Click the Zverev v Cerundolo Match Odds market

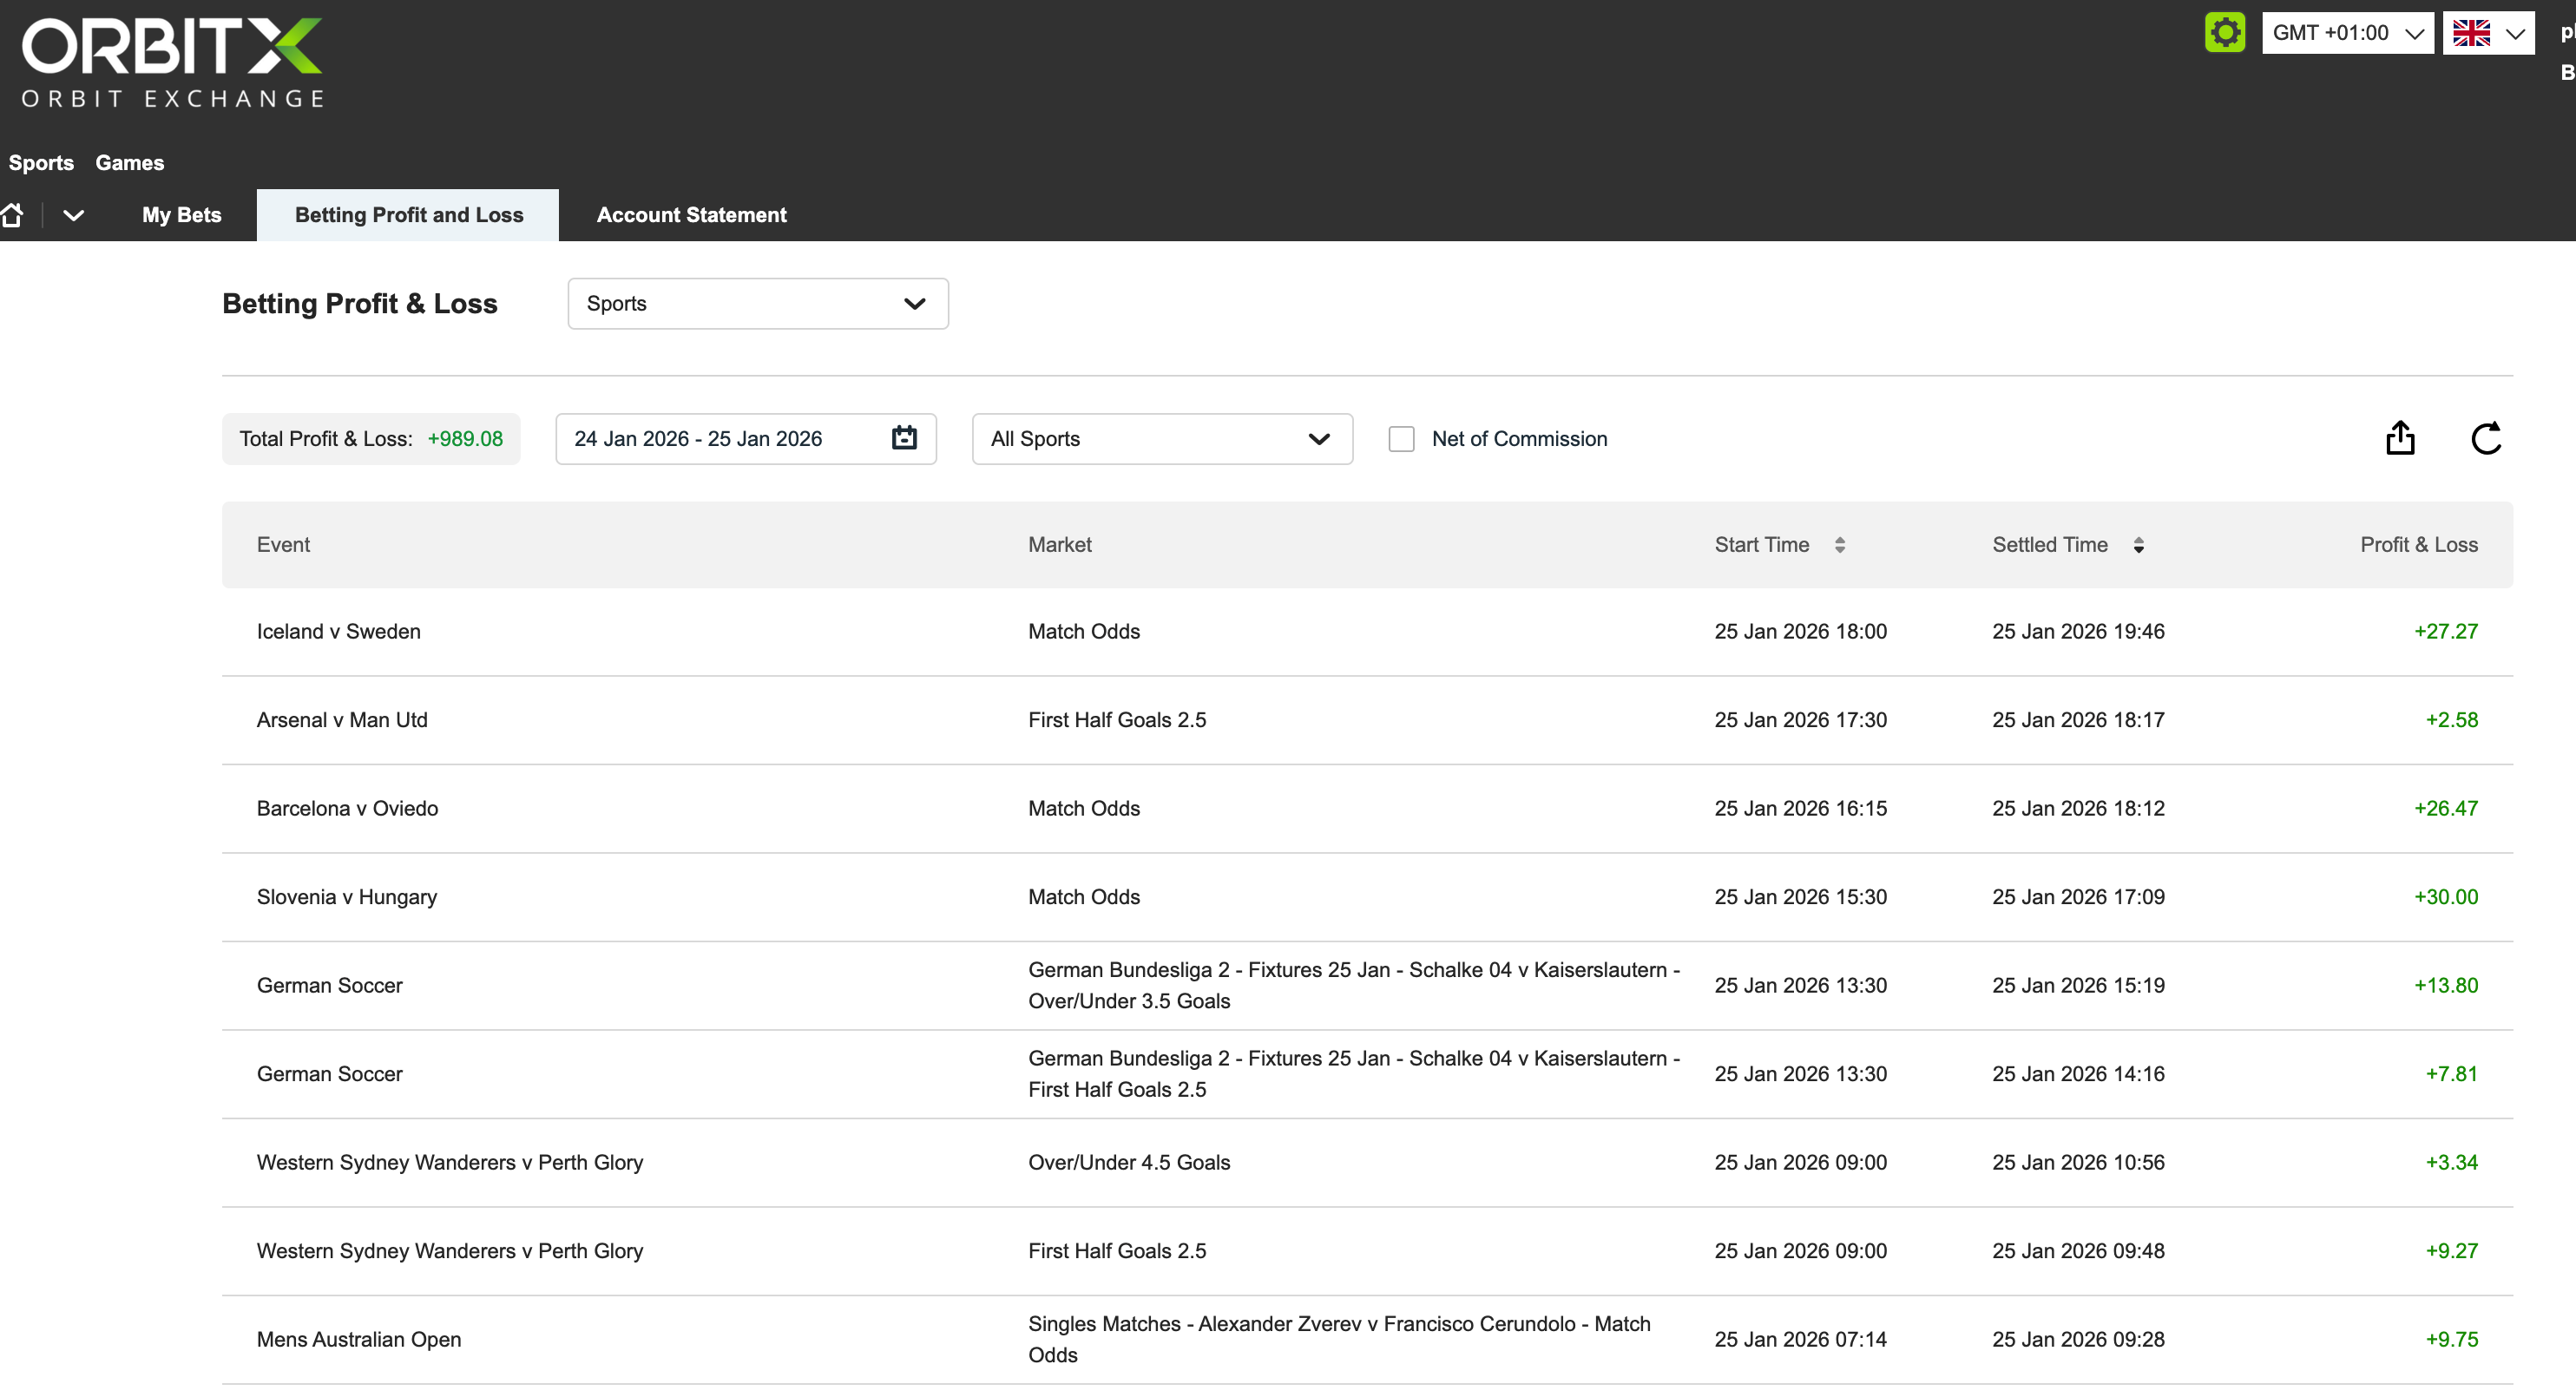[1340, 1340]
